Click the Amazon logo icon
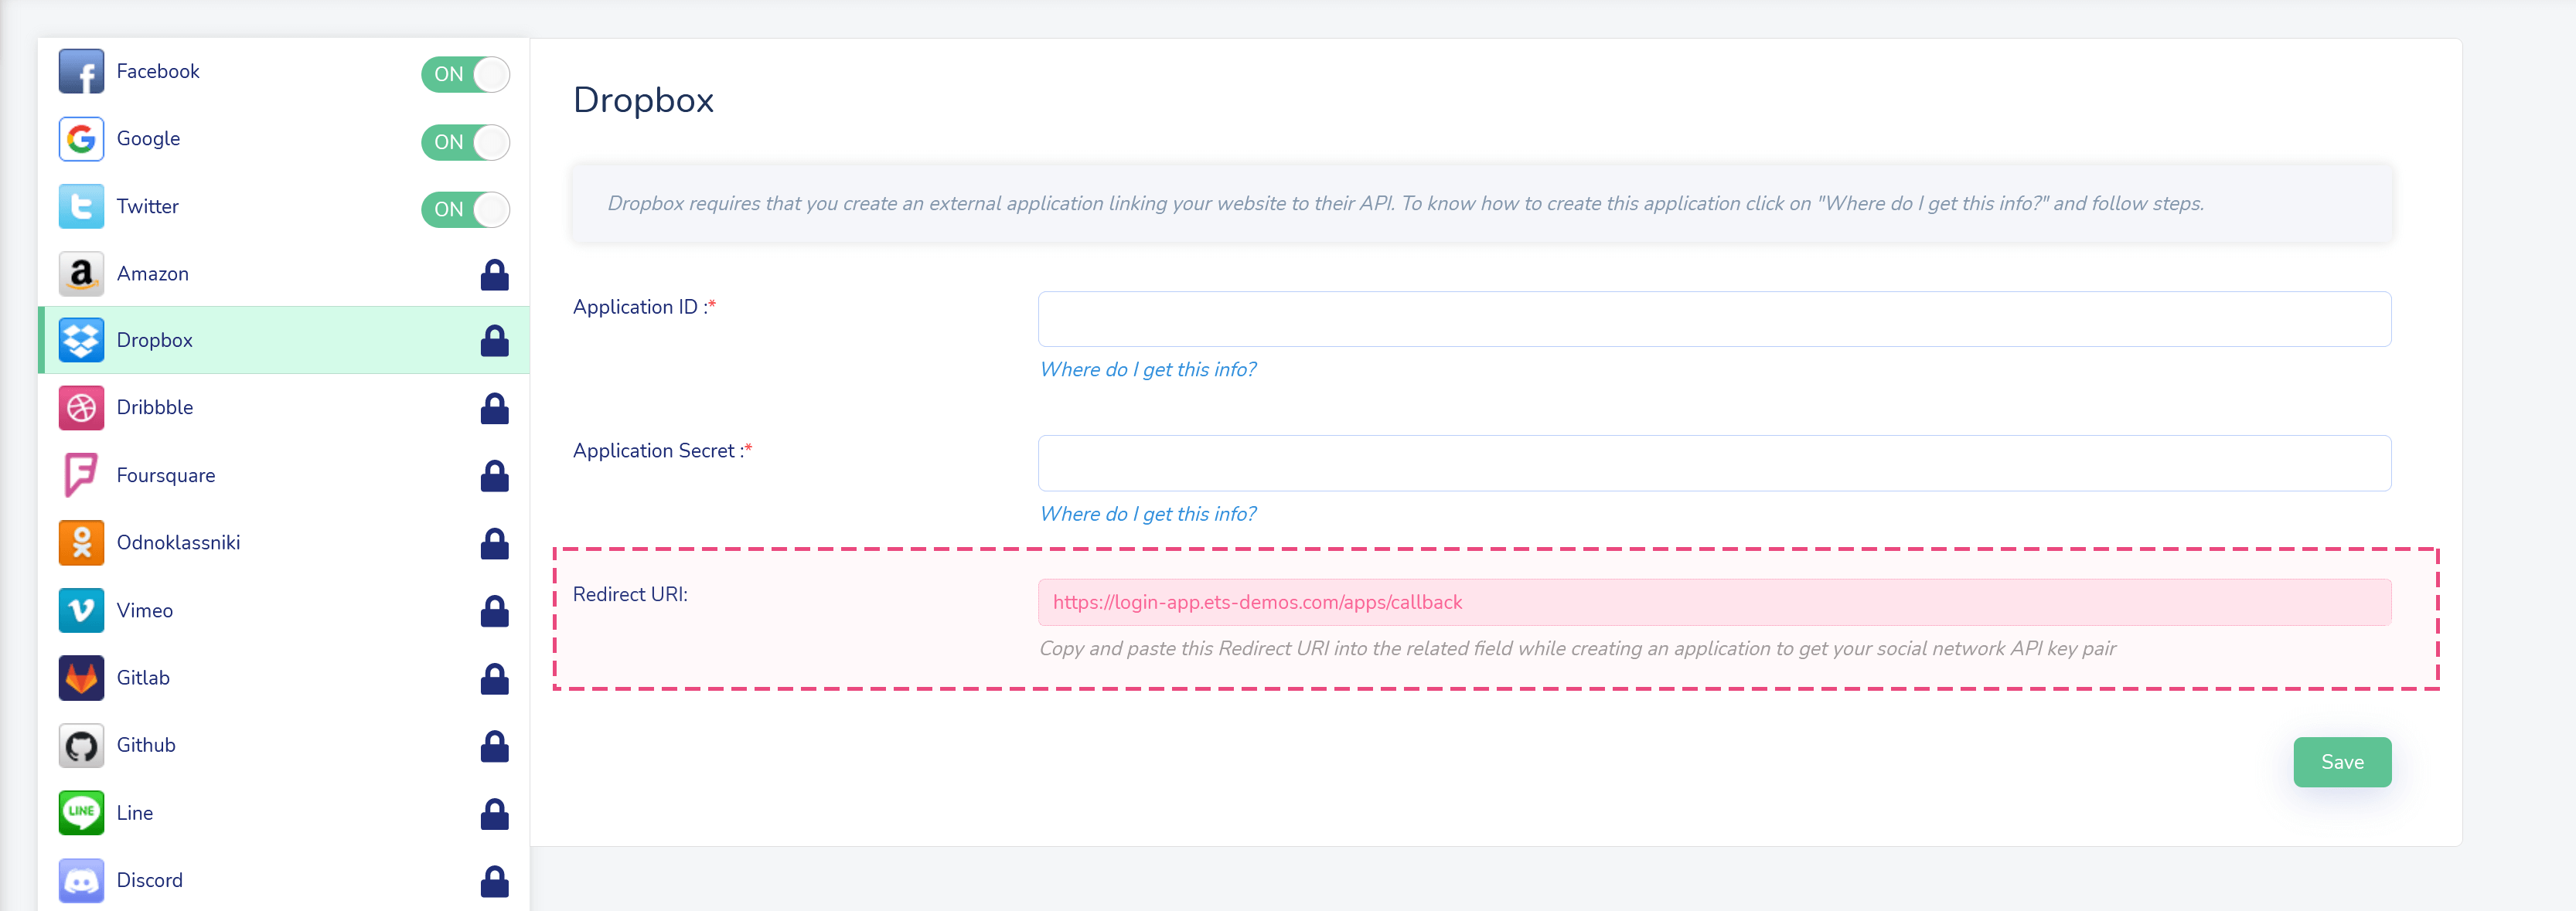Screen dimensions: 2576x911 81,274
